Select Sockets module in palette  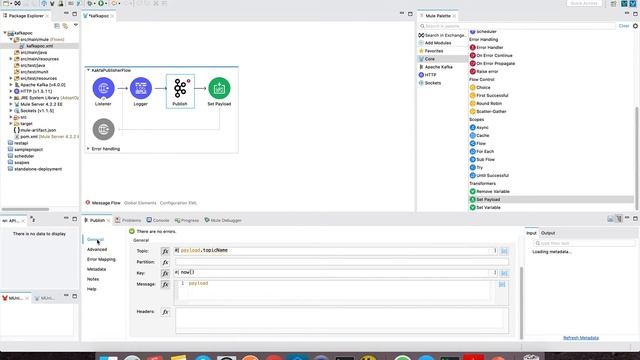pyautogui.click(x=430, y=83)
